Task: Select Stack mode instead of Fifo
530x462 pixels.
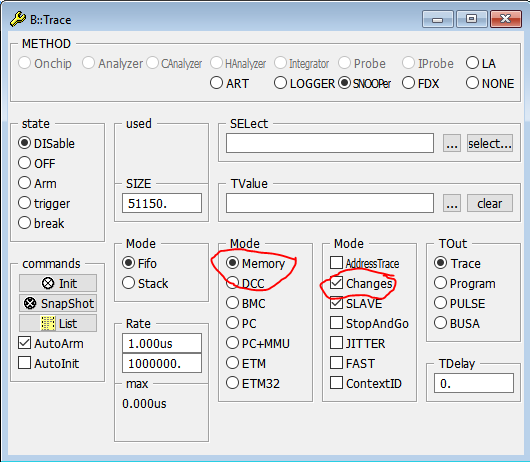Action: 128,283
